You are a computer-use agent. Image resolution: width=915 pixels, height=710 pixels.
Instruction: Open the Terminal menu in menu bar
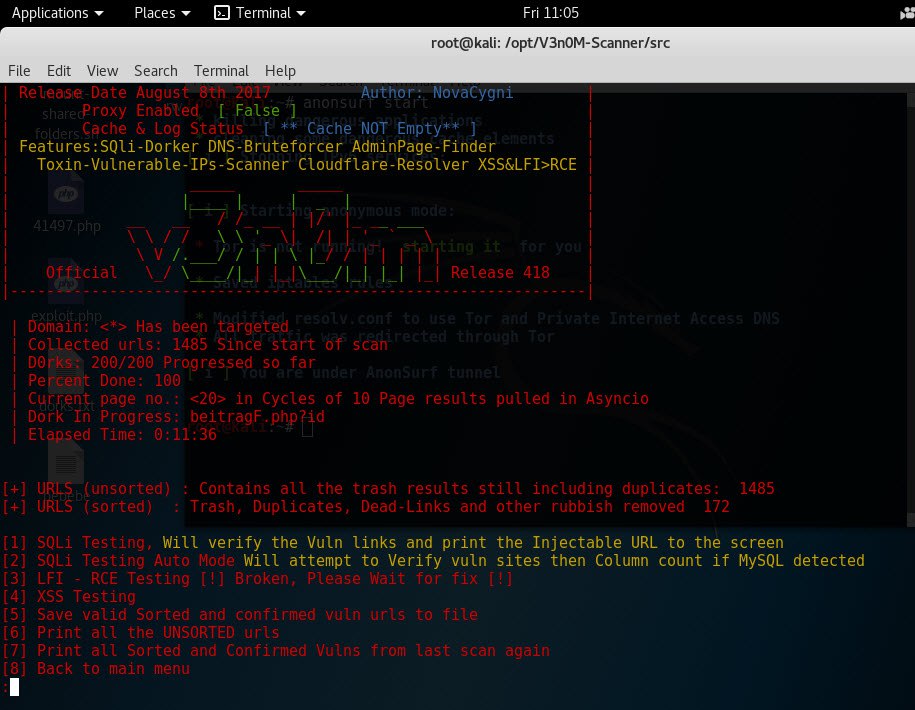[221, 70]
